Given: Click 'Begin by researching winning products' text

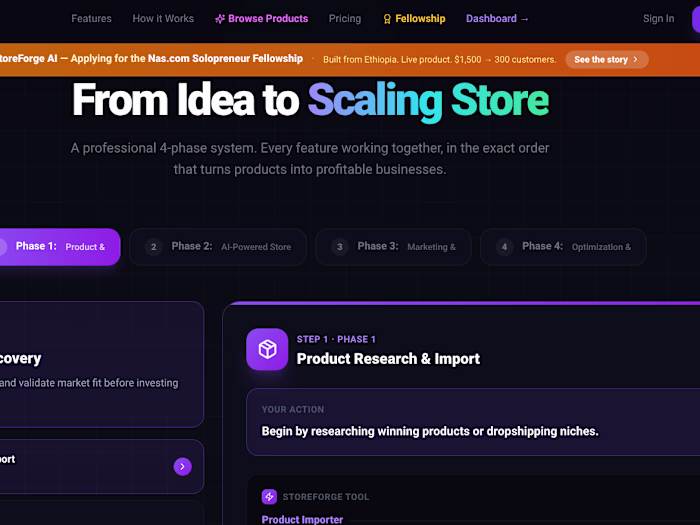Looking at the screenshot, I should click(430, 431).
